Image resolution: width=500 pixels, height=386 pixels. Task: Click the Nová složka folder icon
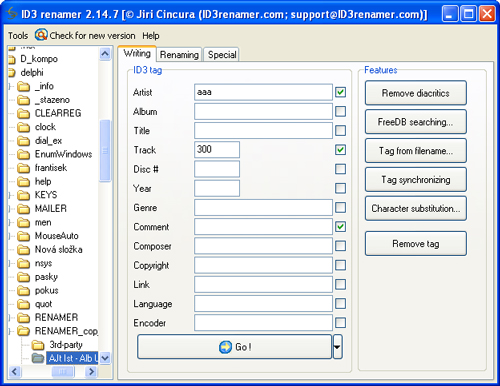23,249
